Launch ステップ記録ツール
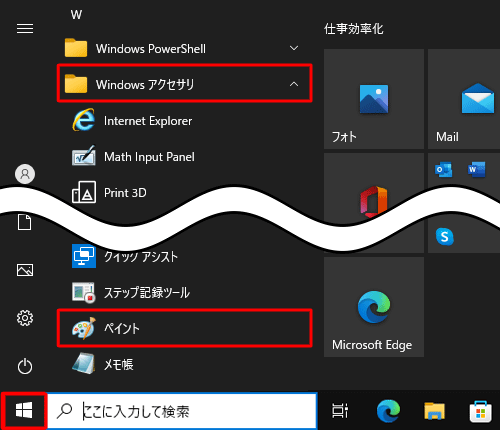500x430 pixels. [185, 293]
